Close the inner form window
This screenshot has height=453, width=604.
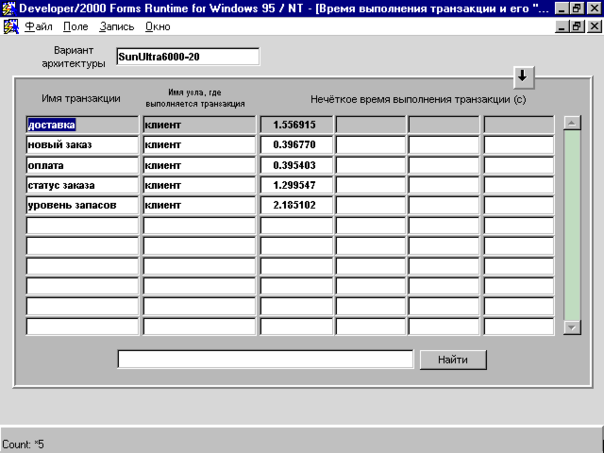[594, 26]
